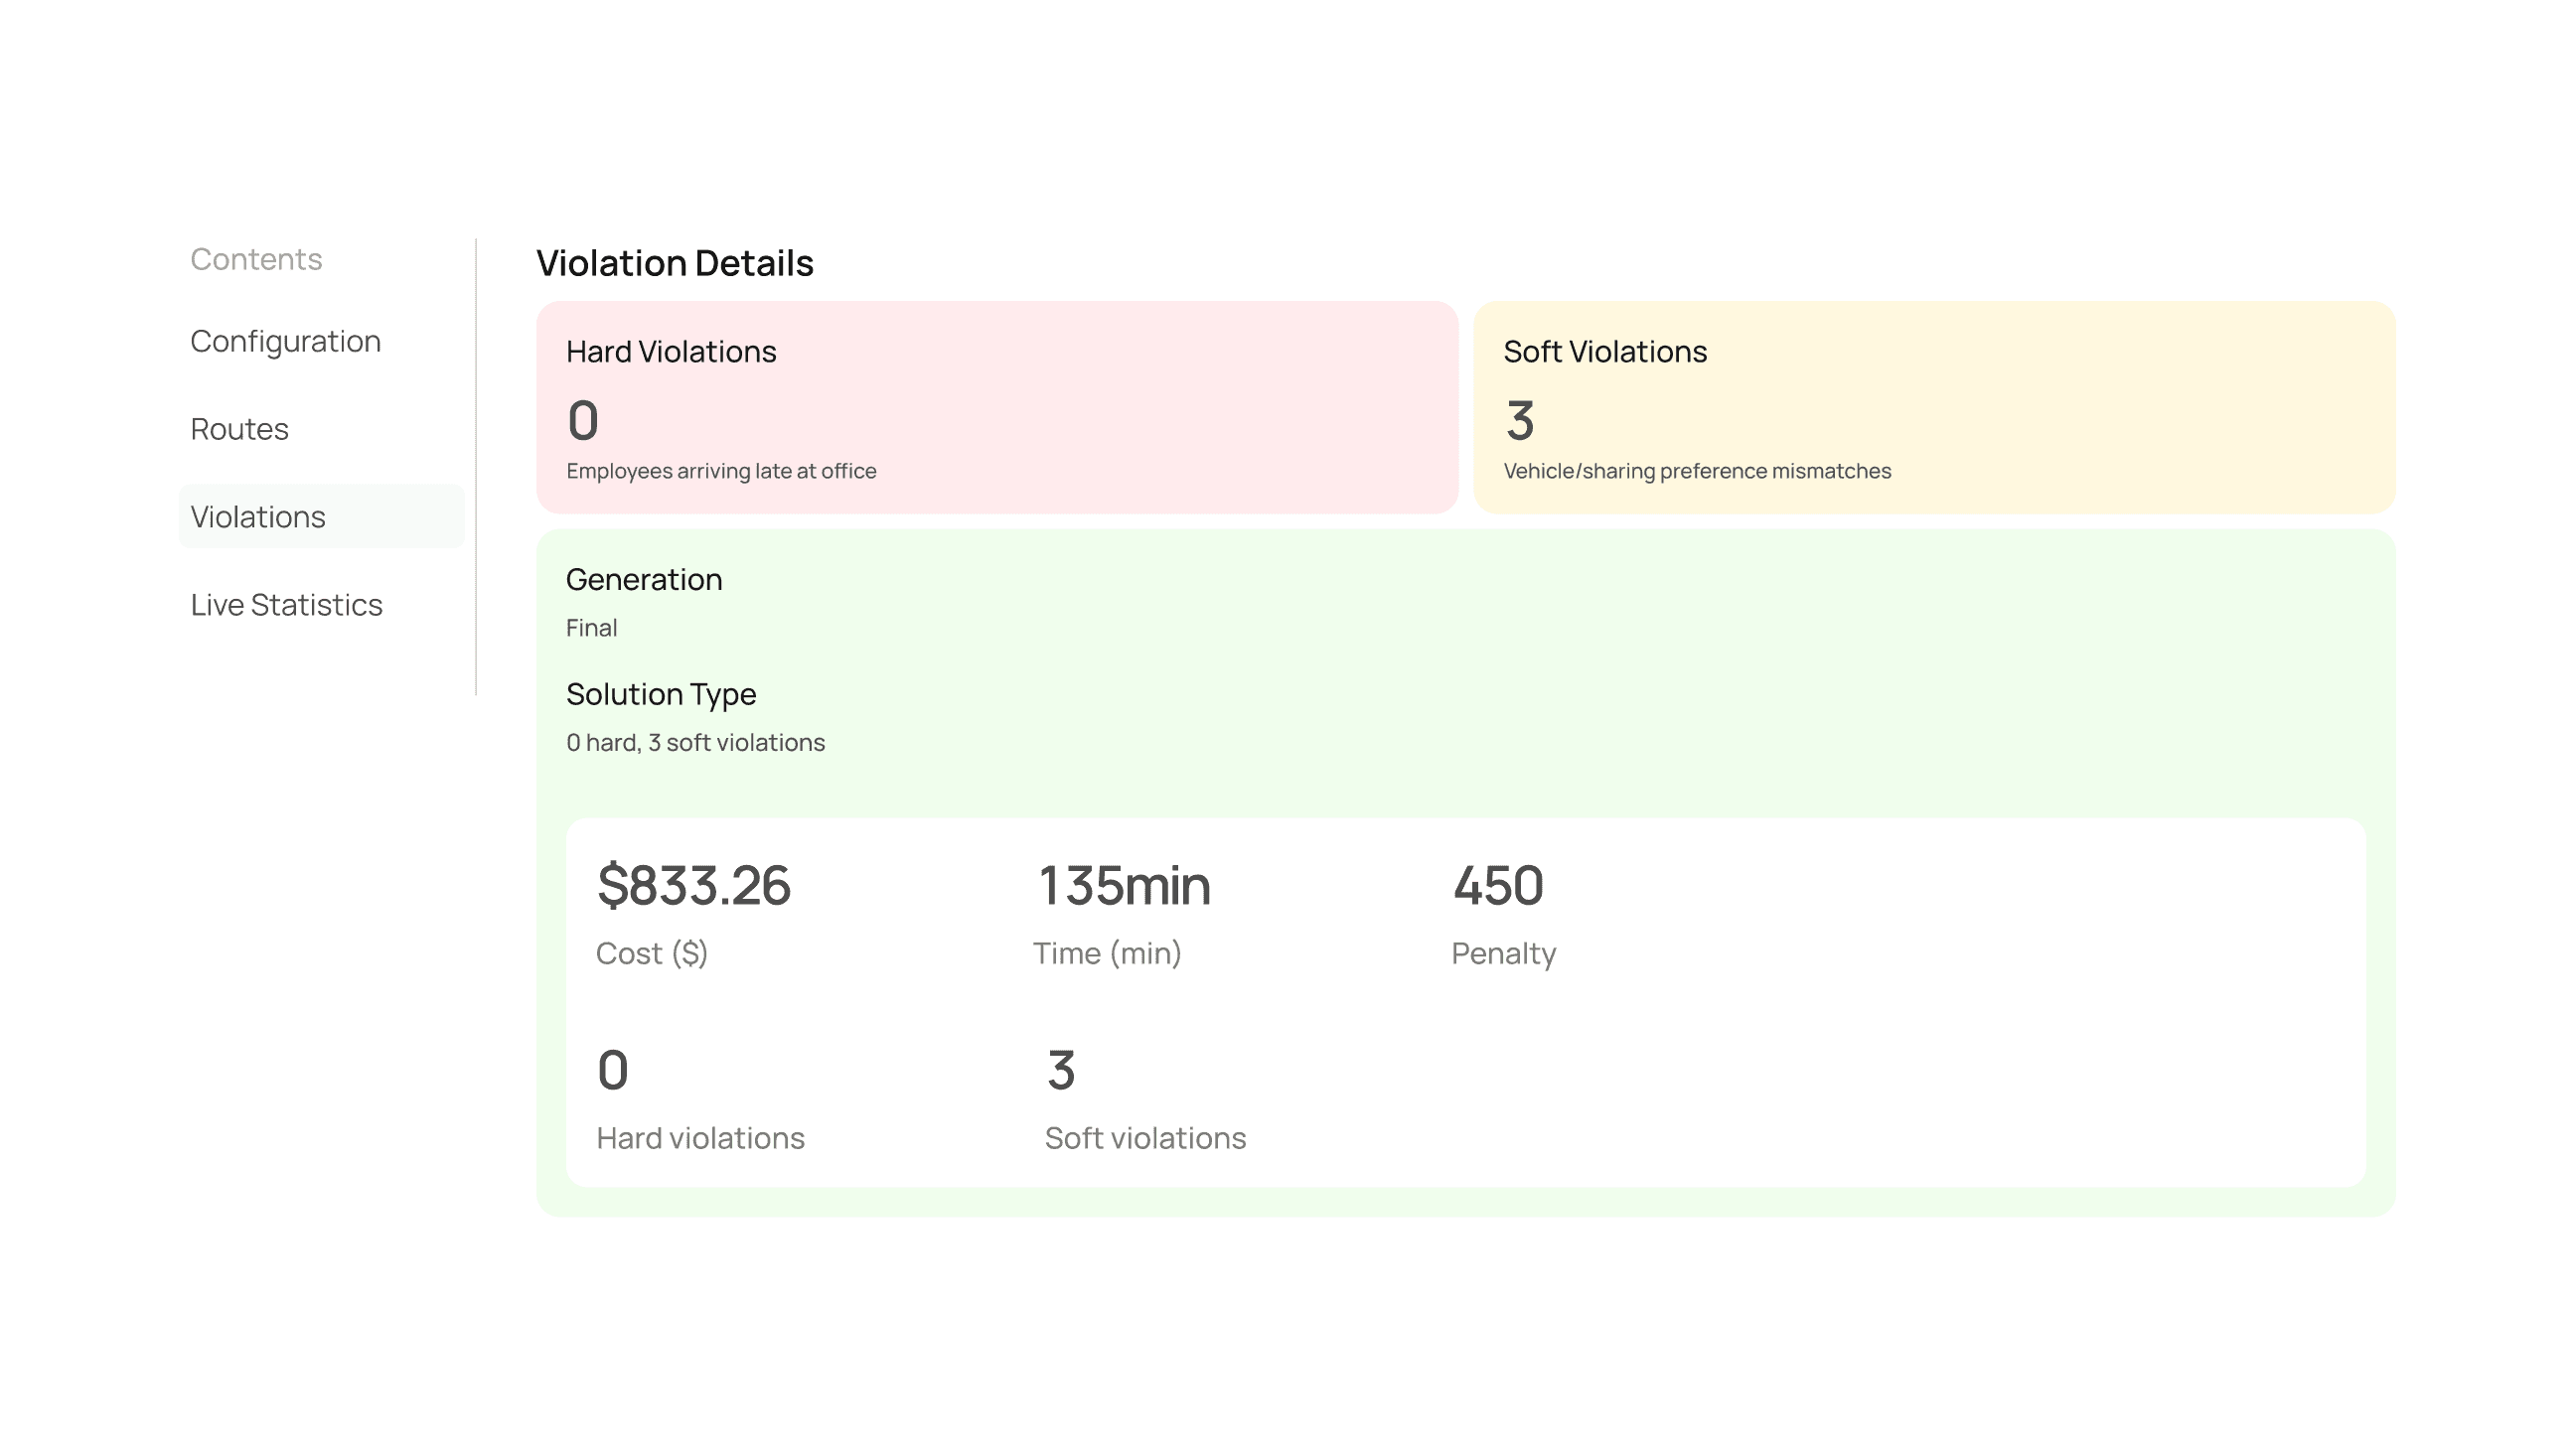Click the 'Final' generation value
The width and height of the screenshot is (2575, 1456).
[591, 628]
